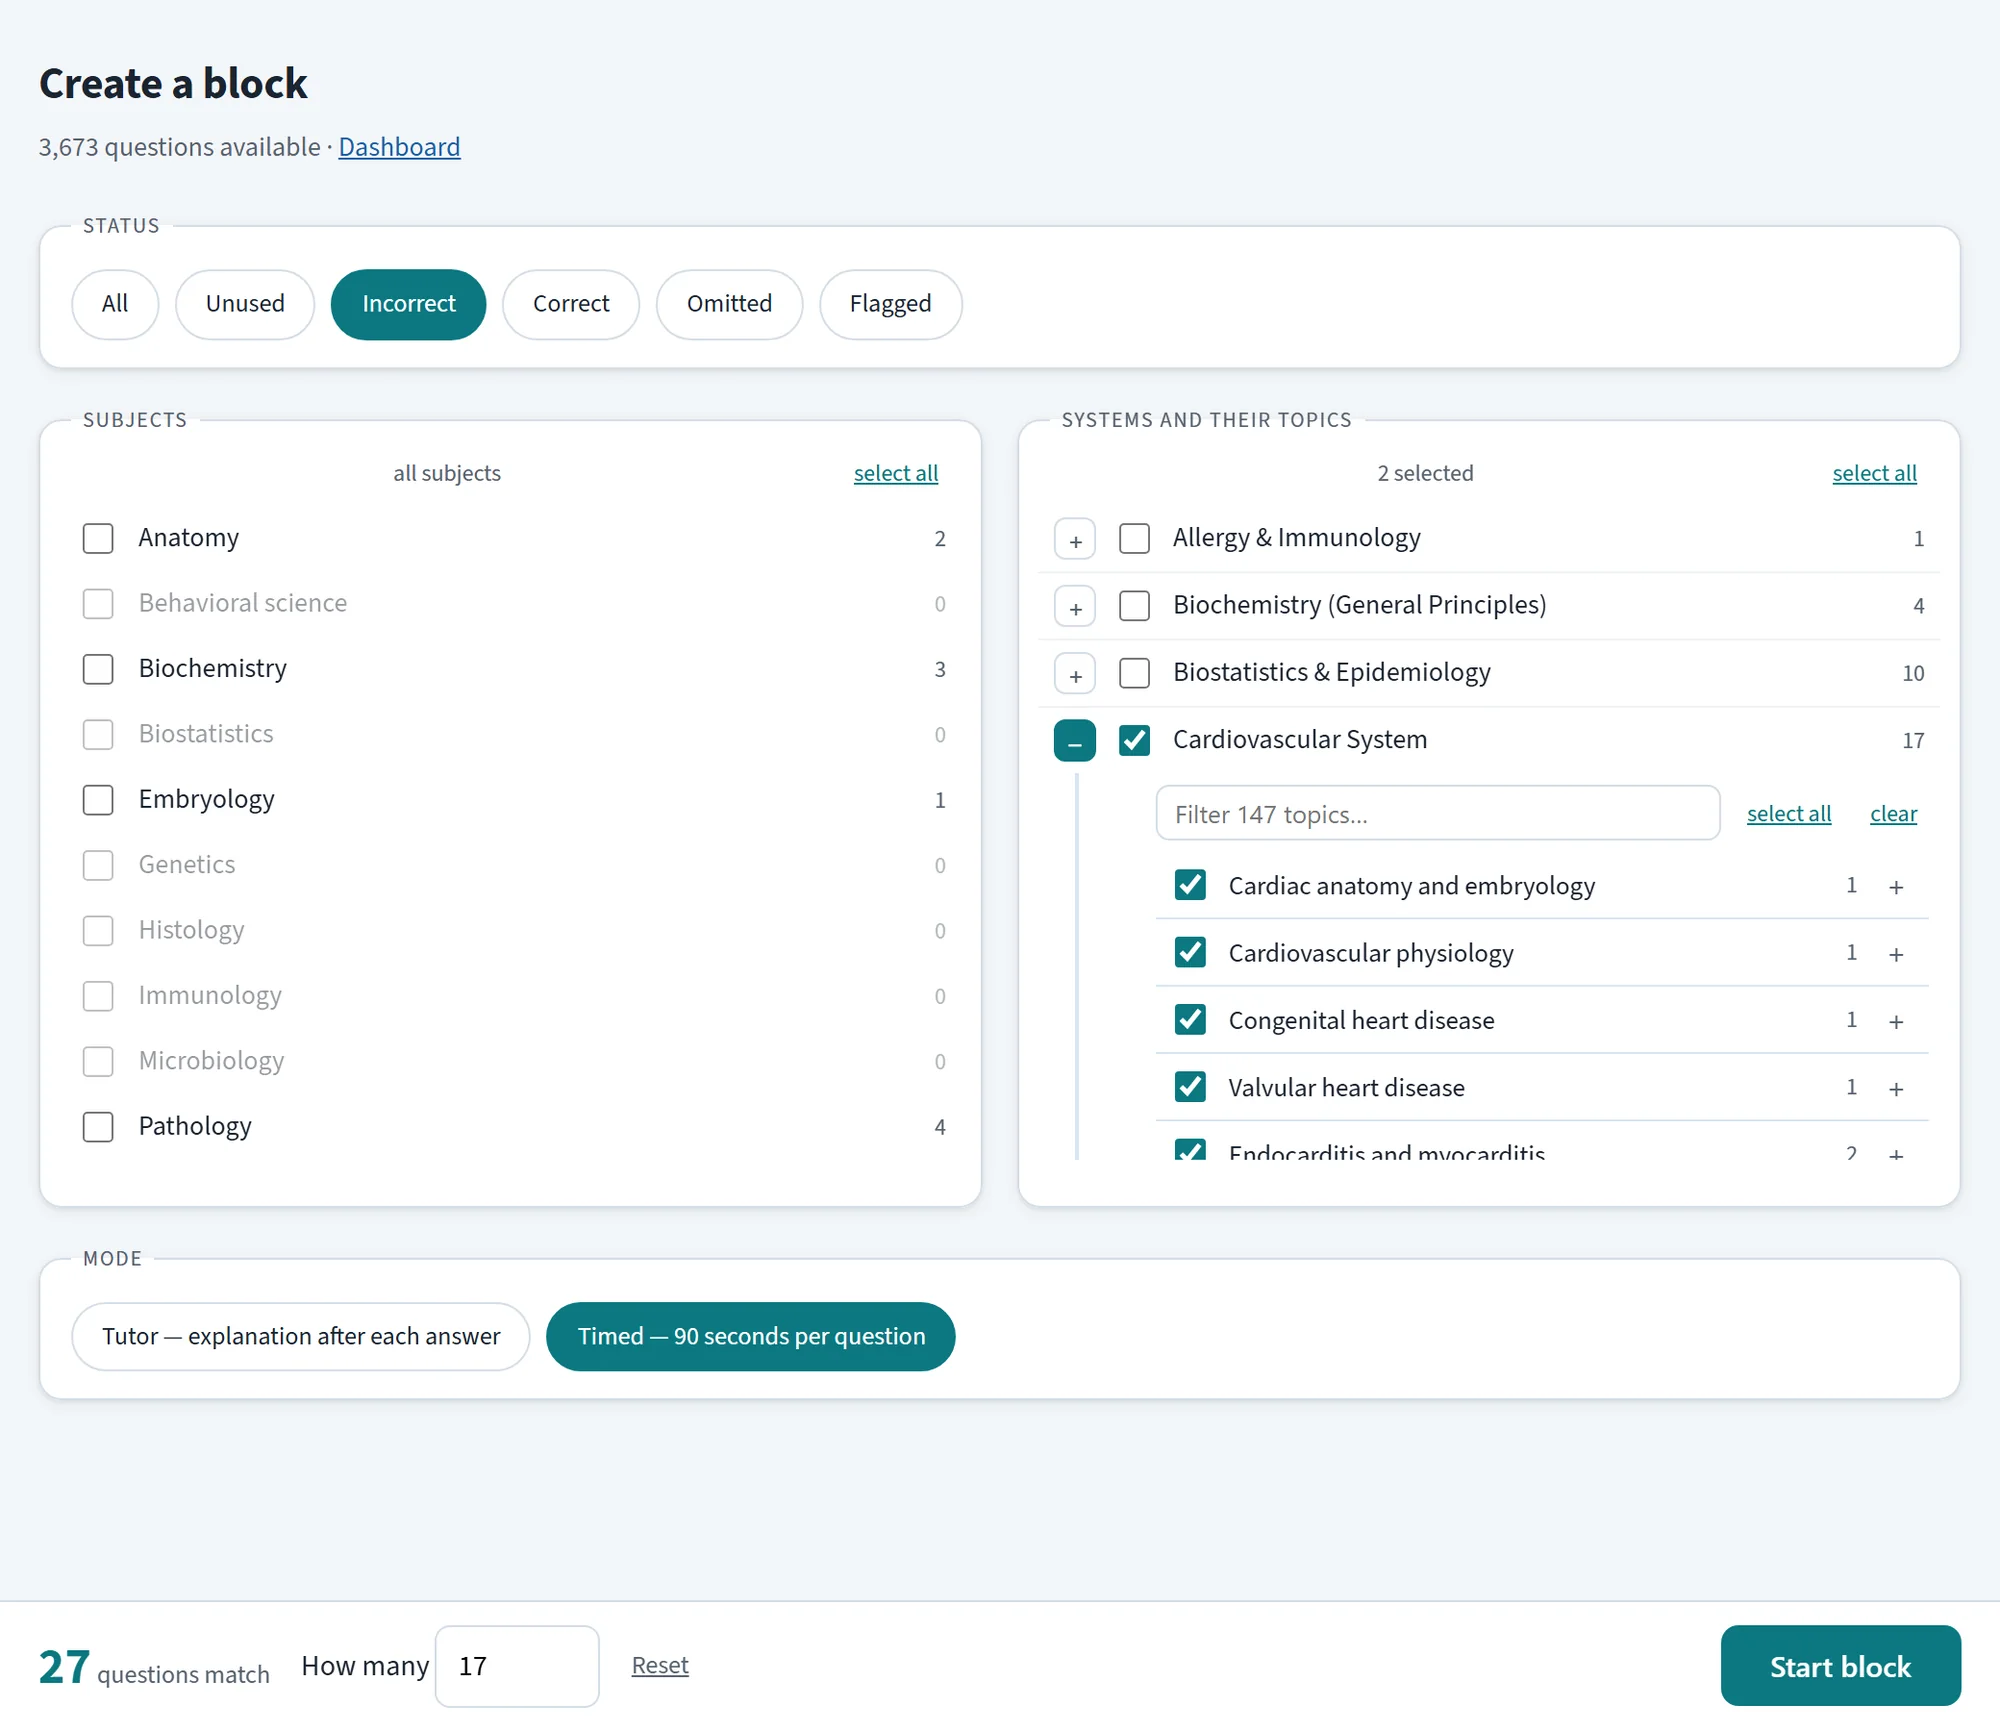
Task: Uncheck Valvular heart disease topic
Action: [1190, 1086]
